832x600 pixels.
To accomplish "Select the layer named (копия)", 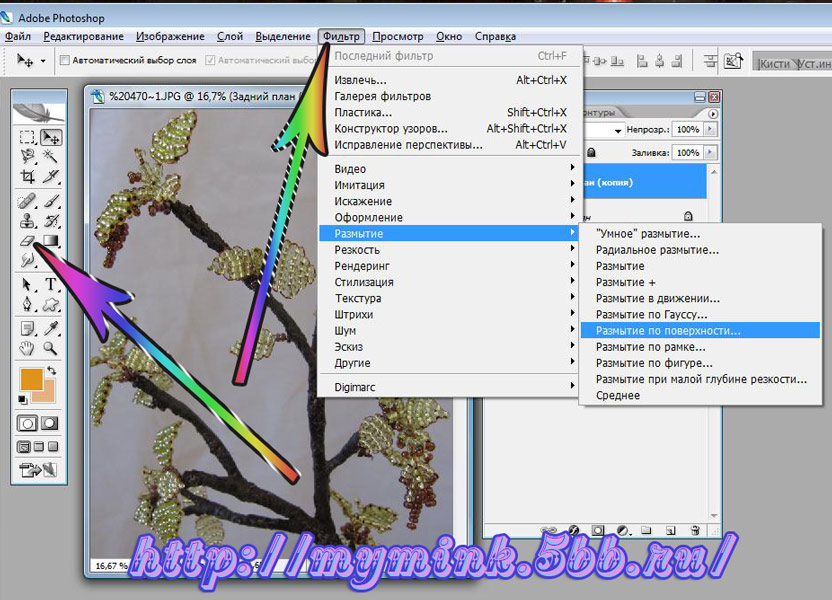I will 645,182.
